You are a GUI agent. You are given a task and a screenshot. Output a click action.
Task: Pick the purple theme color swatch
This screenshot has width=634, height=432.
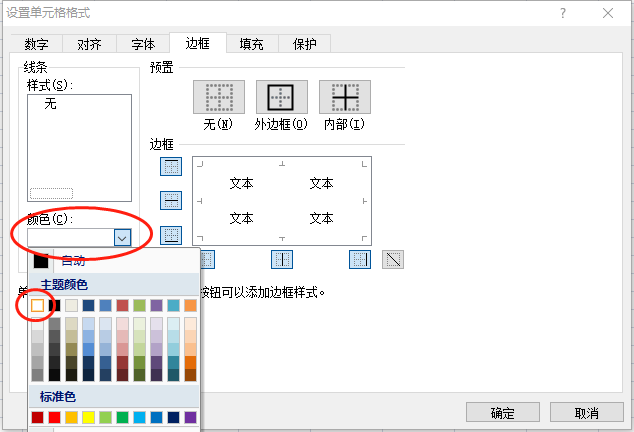[x=156, y=305]
